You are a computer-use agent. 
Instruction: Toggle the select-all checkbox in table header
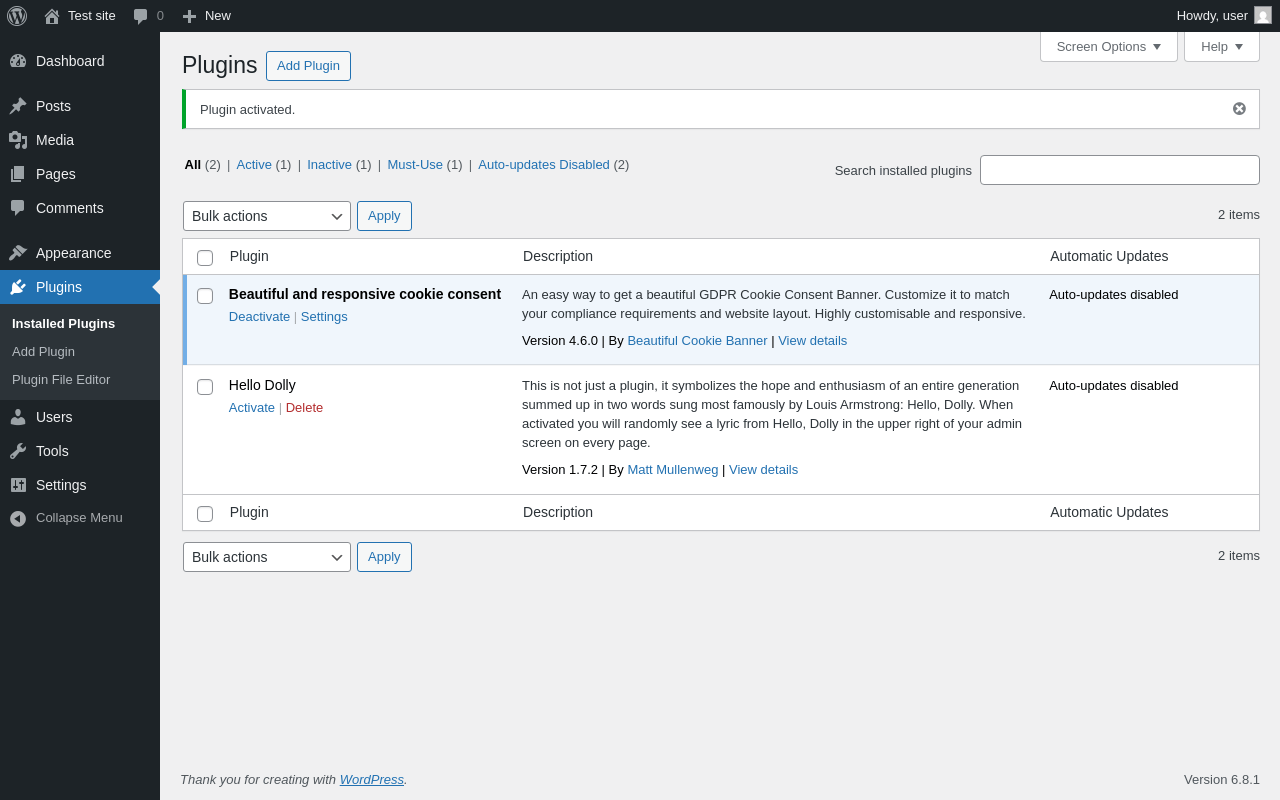[x=205, y=258]
